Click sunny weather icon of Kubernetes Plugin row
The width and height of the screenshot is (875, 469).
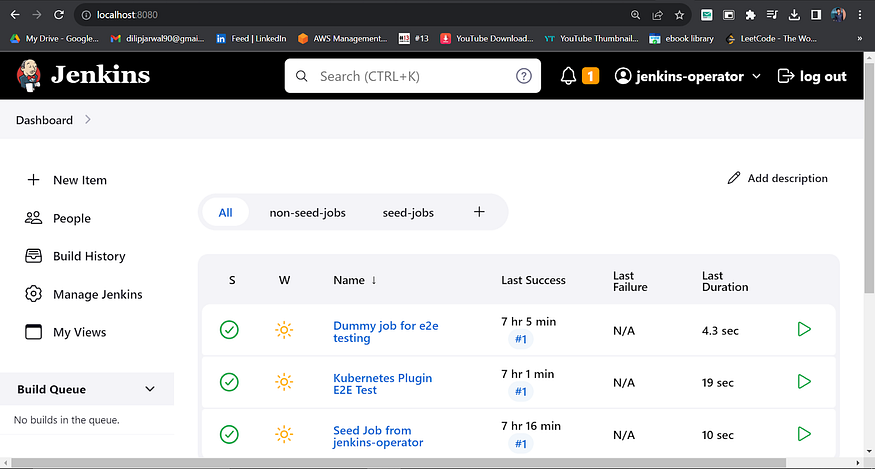tap(284, 382)
